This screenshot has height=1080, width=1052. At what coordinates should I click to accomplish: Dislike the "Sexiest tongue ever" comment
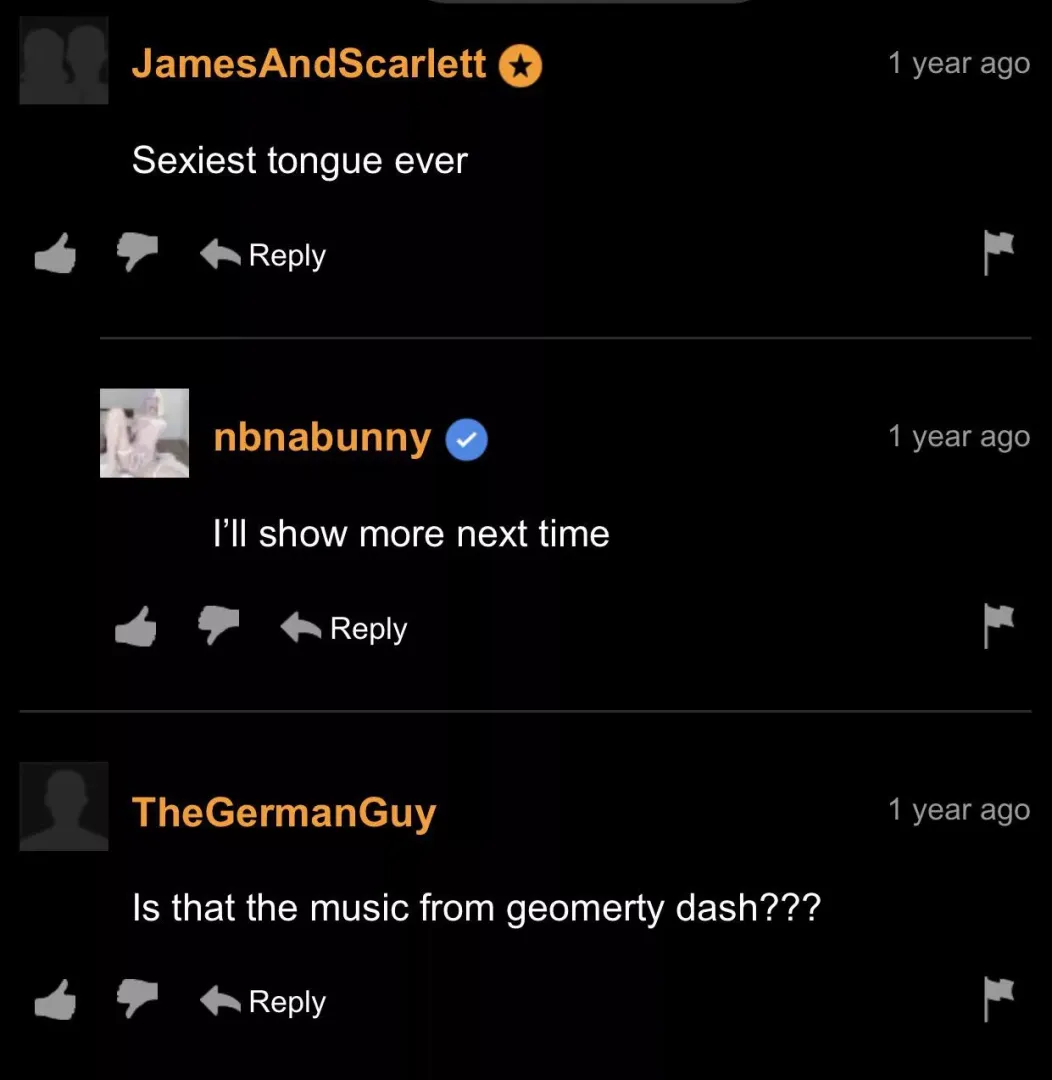pos(137,252)
